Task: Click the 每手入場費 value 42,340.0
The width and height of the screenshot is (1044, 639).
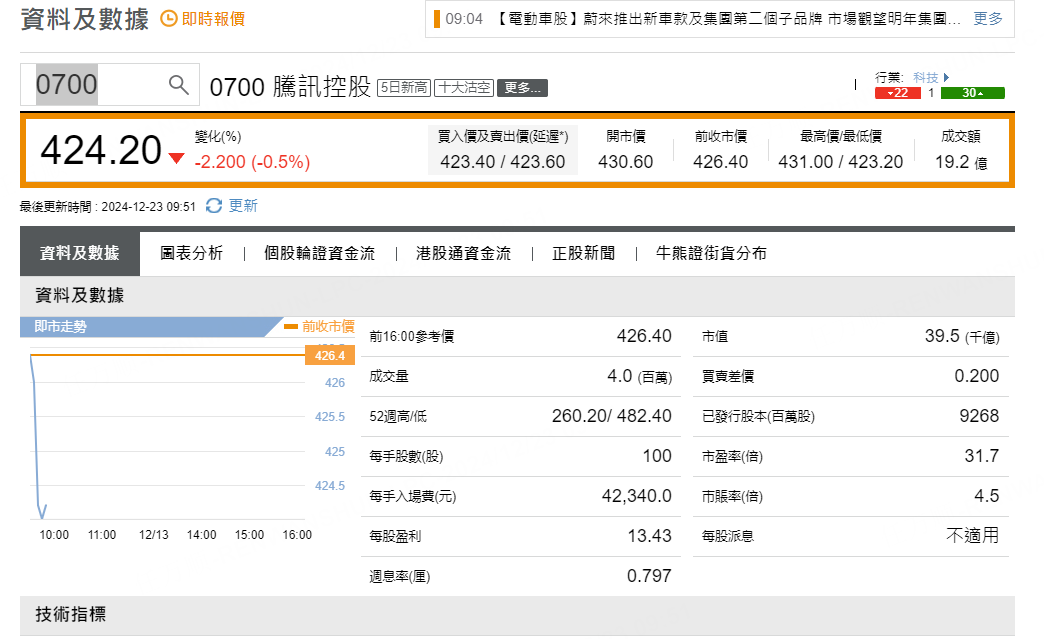Action: coord(637,496)
